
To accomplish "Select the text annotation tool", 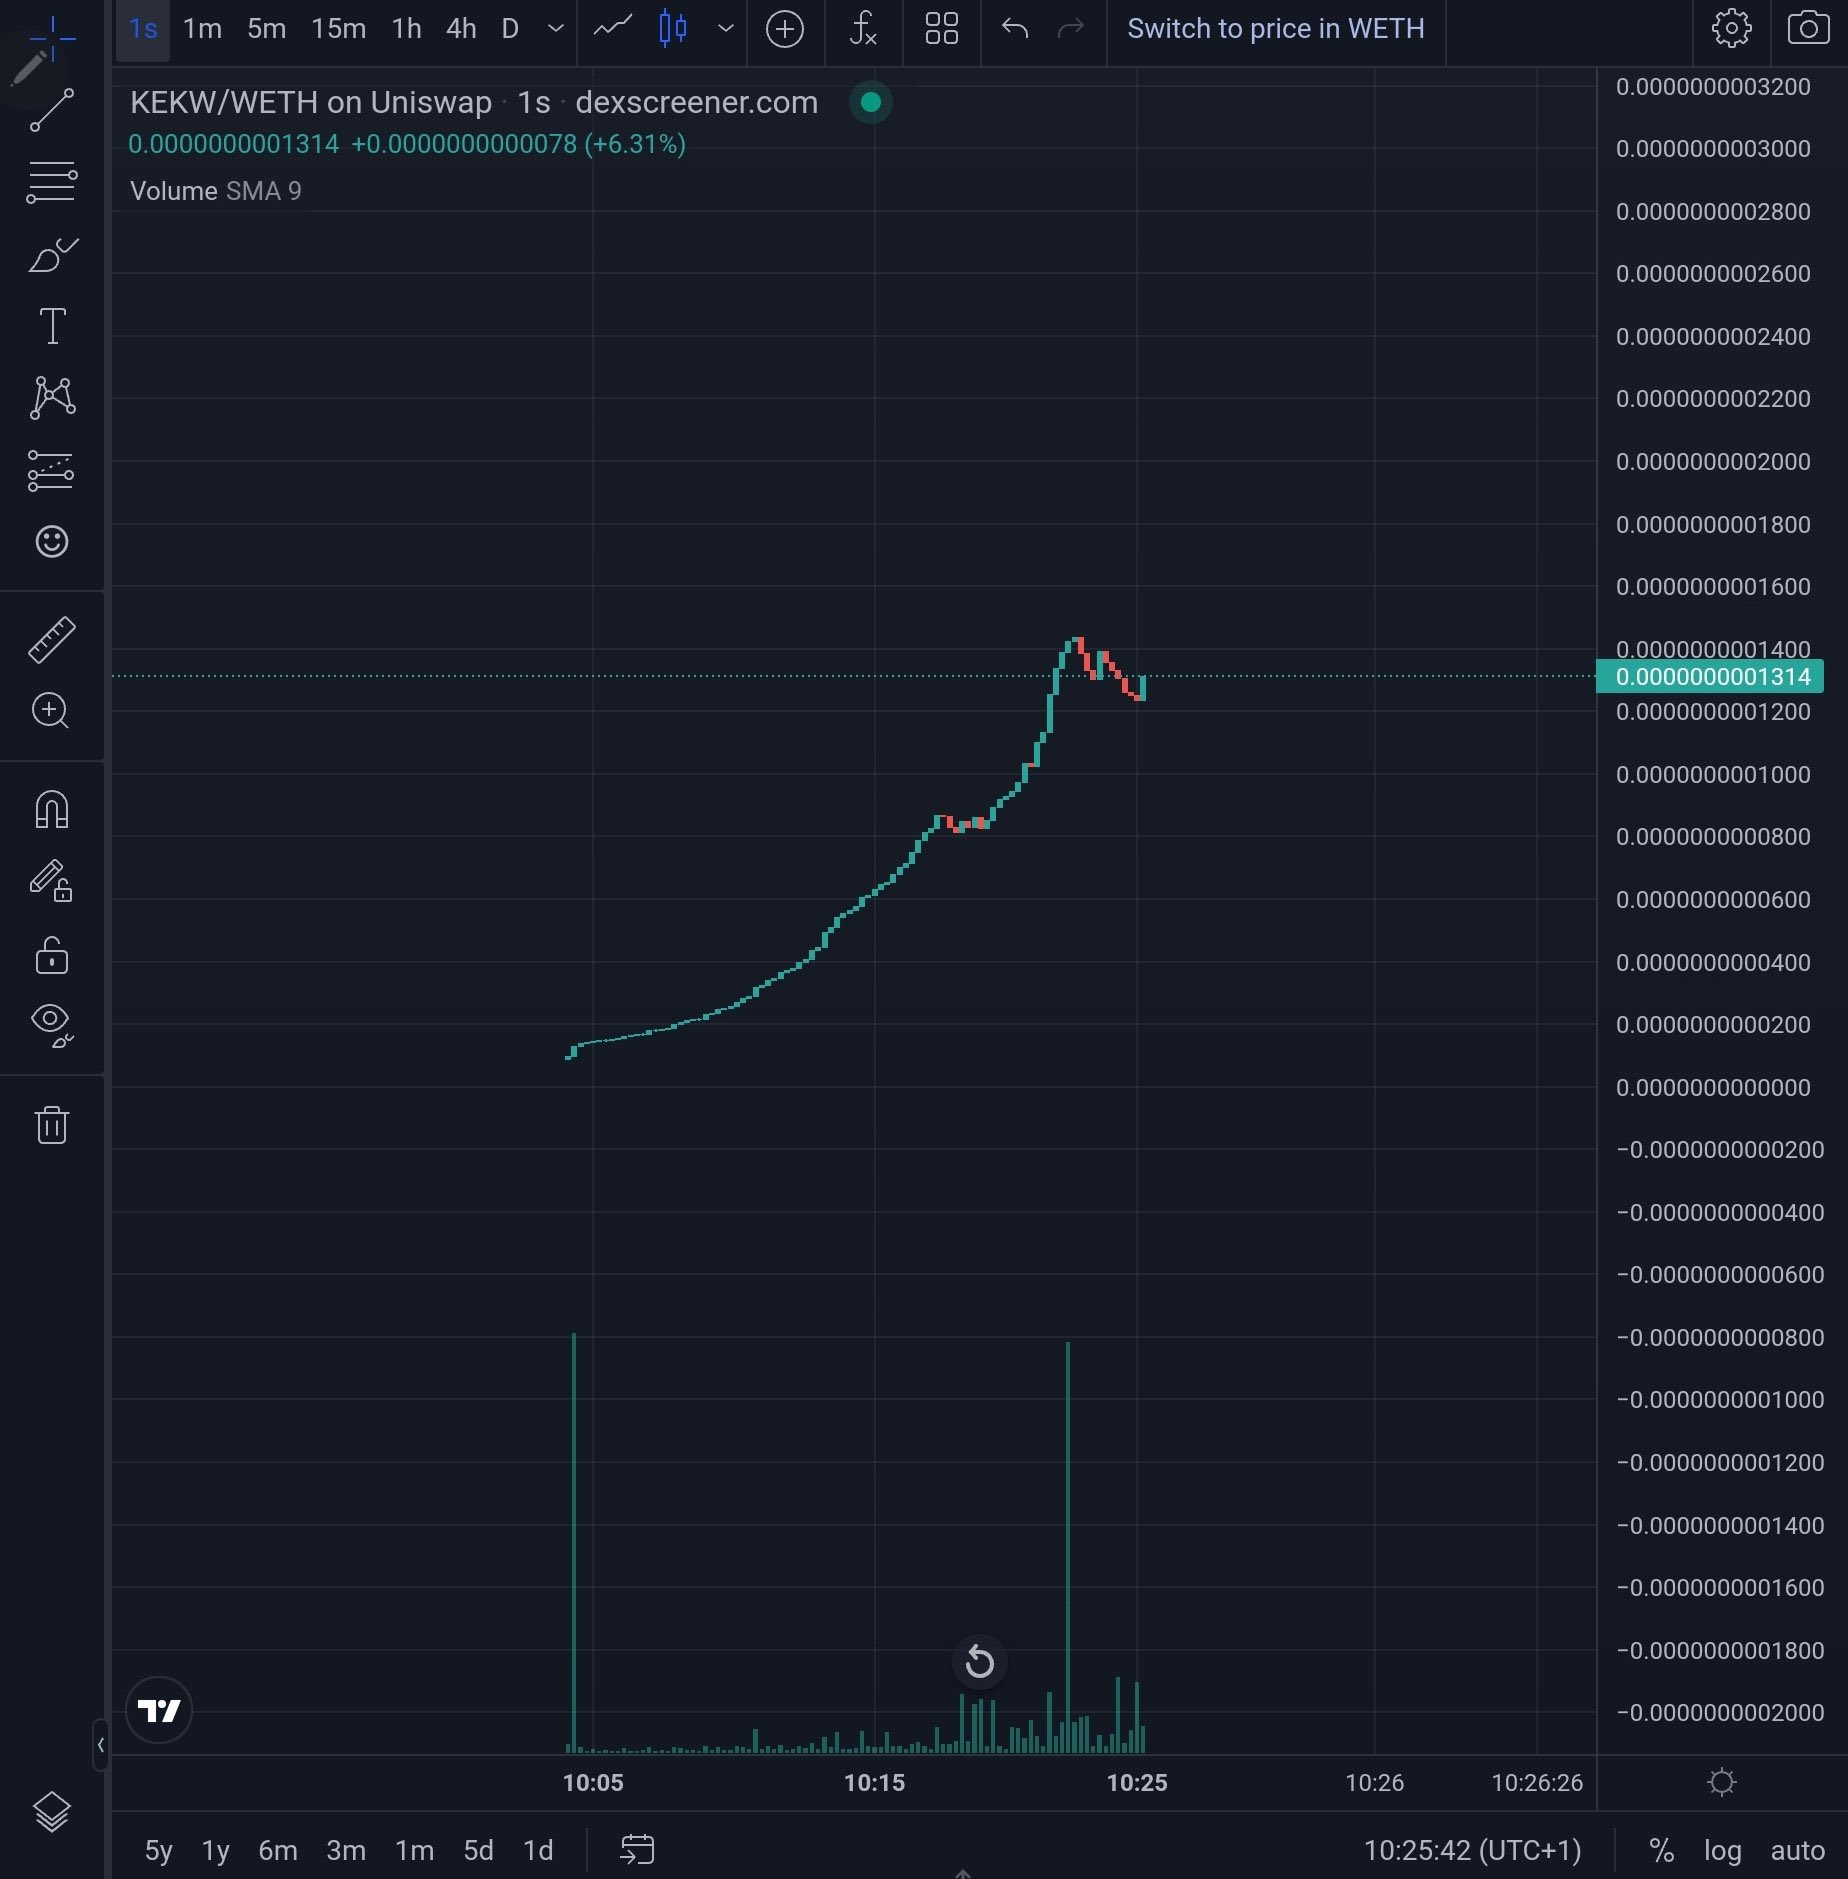I will point(52,326).
